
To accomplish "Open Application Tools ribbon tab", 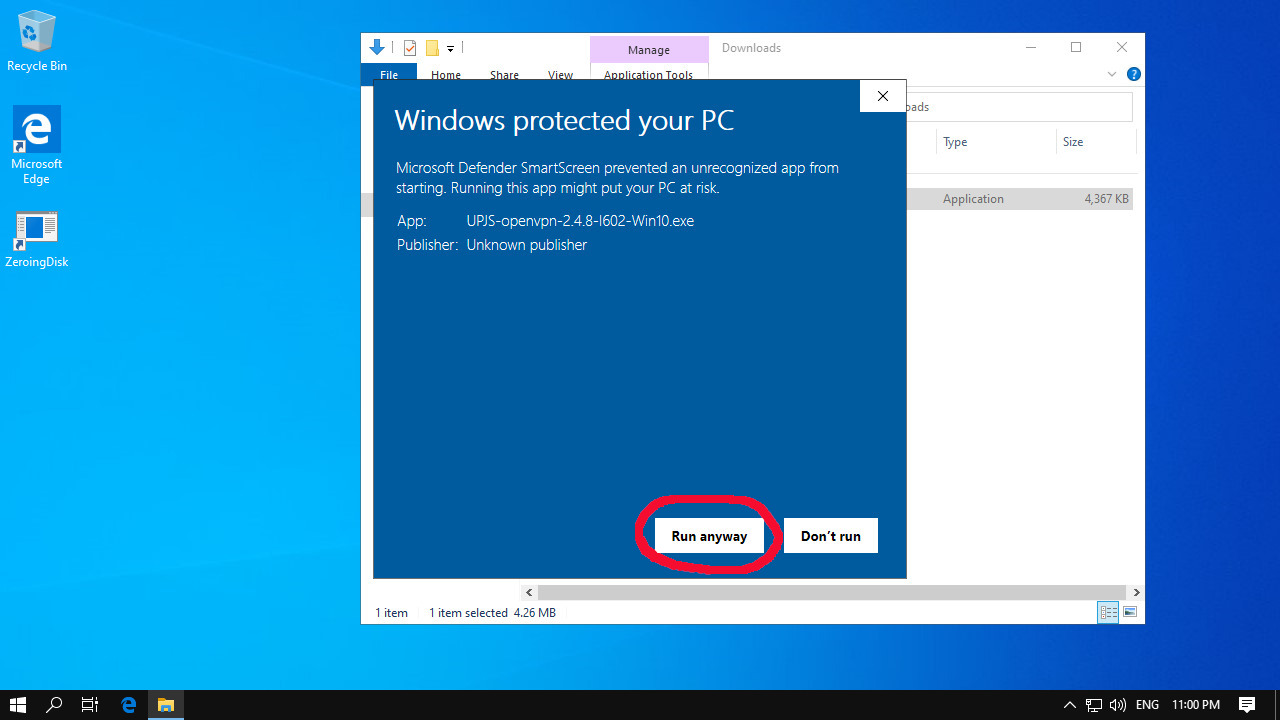I will 648,74.
